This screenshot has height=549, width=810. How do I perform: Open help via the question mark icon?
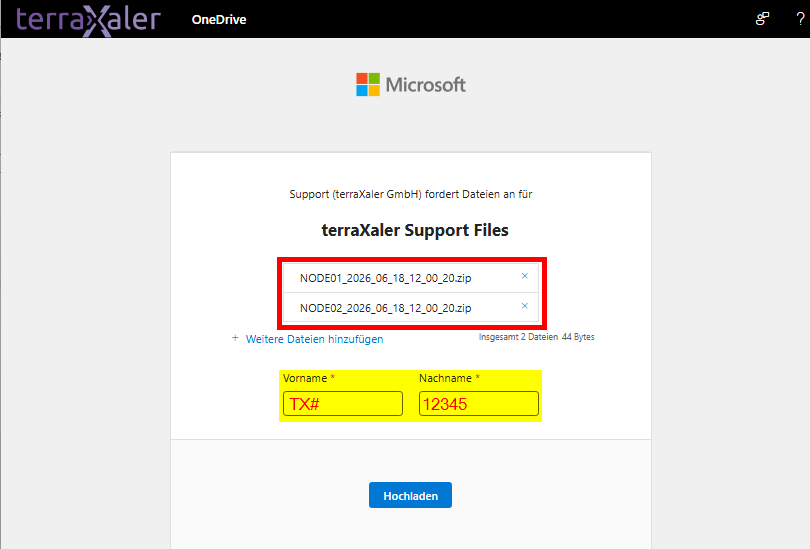(800, 19)
